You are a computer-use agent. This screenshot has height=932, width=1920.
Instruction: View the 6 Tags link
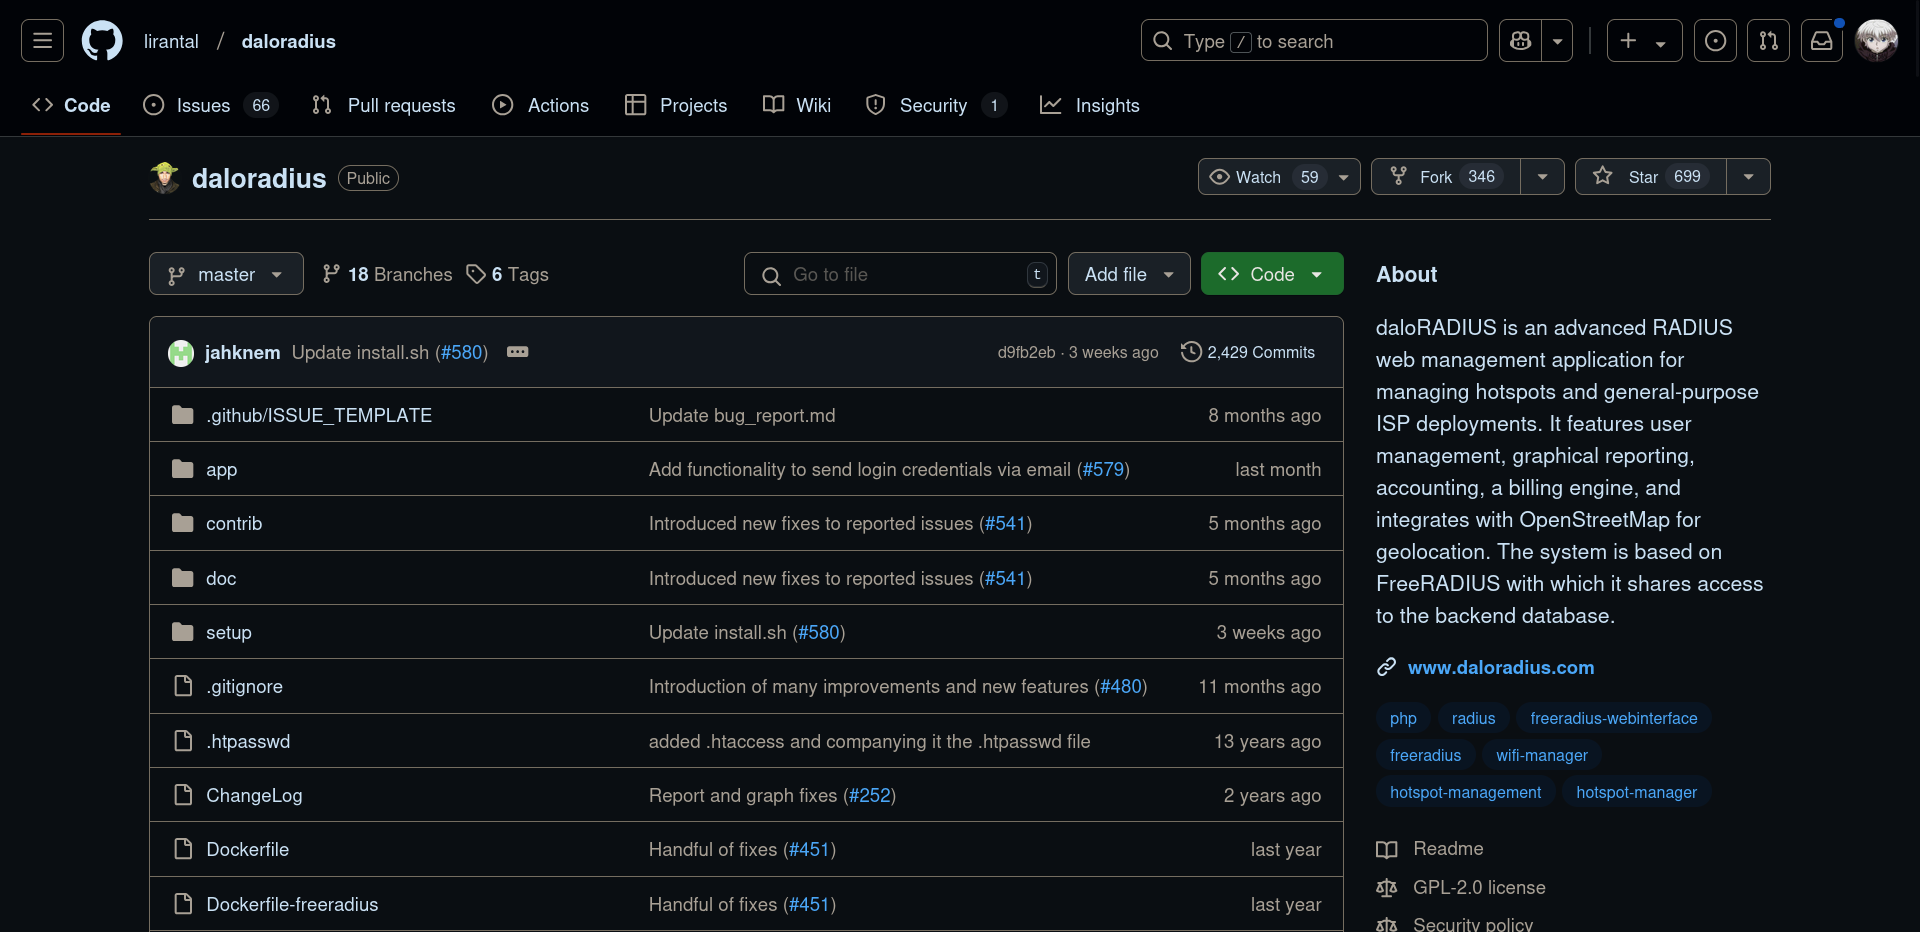[x=508, y=274]
